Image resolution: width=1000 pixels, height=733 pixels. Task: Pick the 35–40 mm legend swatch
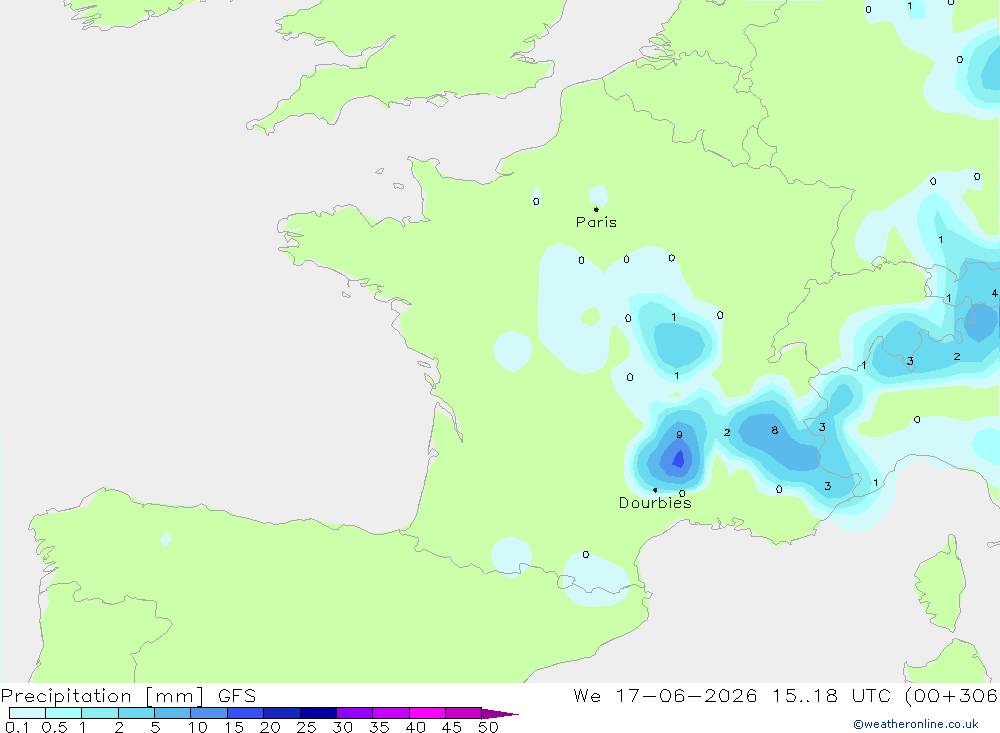(x=391, y=713)
